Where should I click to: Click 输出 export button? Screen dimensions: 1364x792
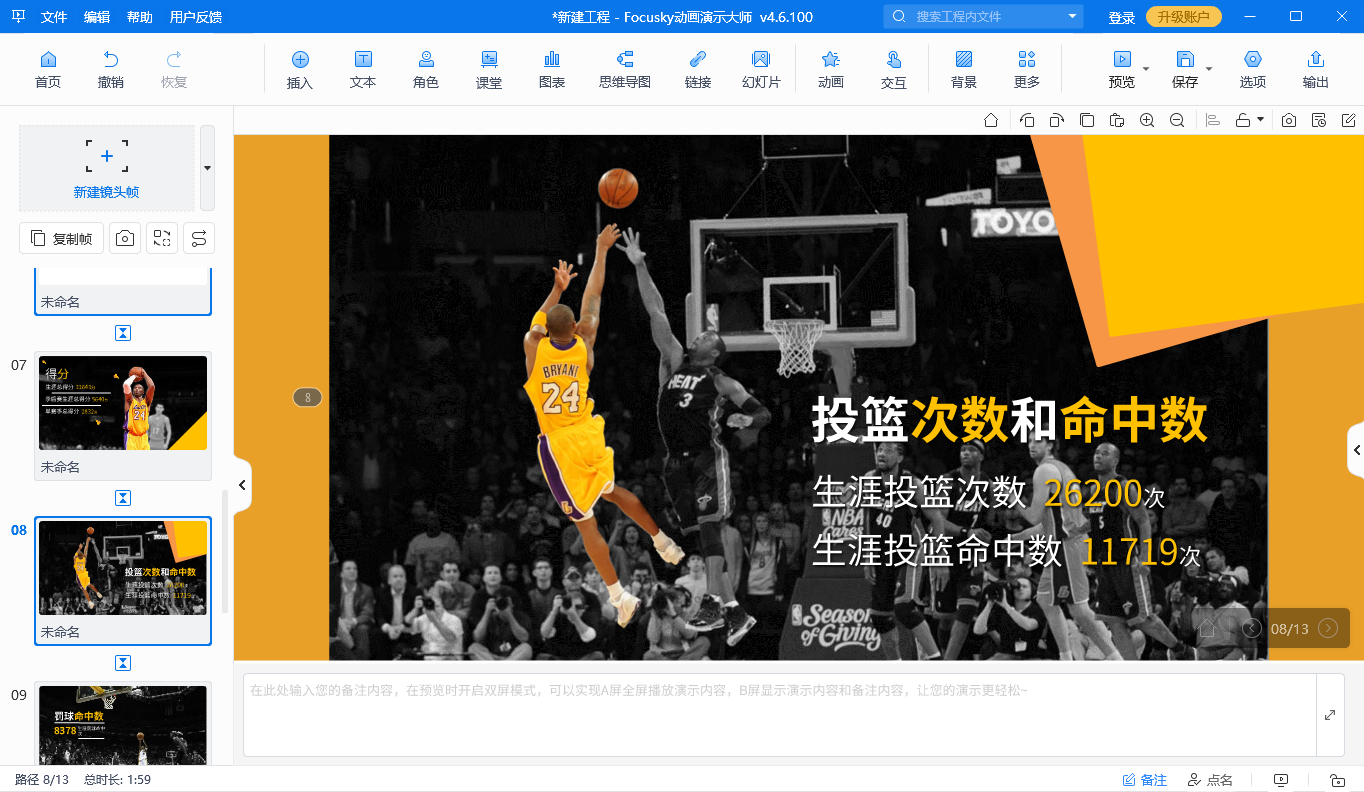pos(1316,70)
